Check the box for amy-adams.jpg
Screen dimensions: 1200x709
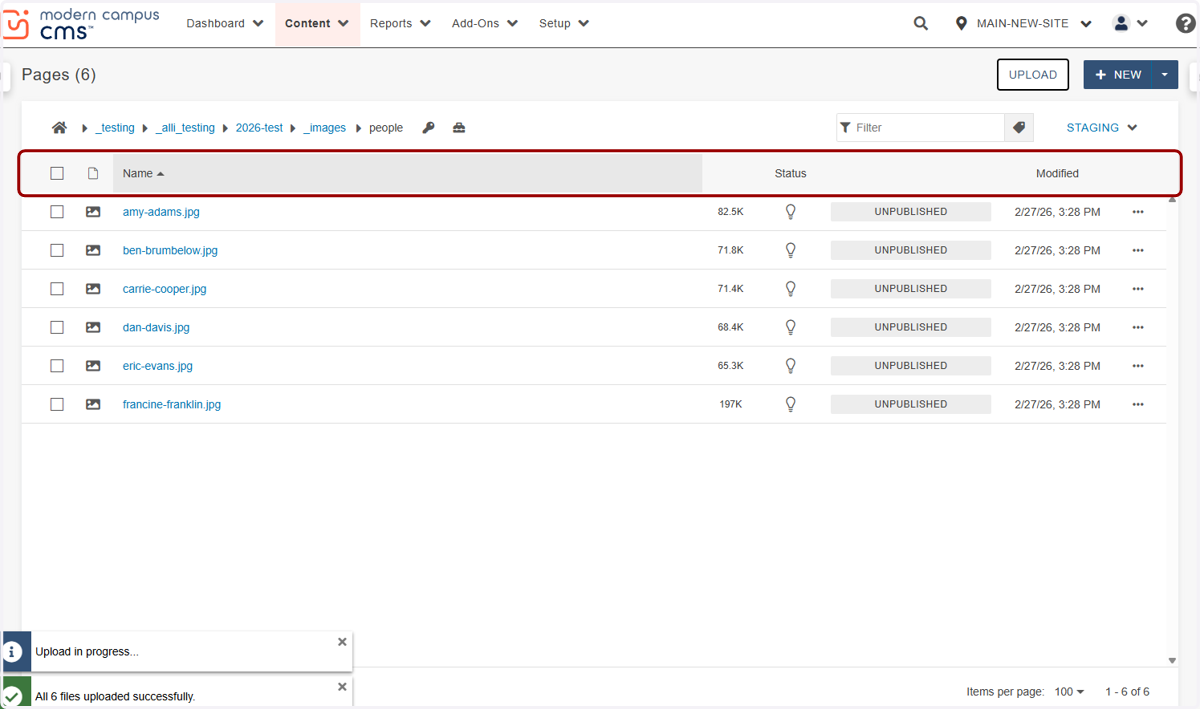[57, 212]
